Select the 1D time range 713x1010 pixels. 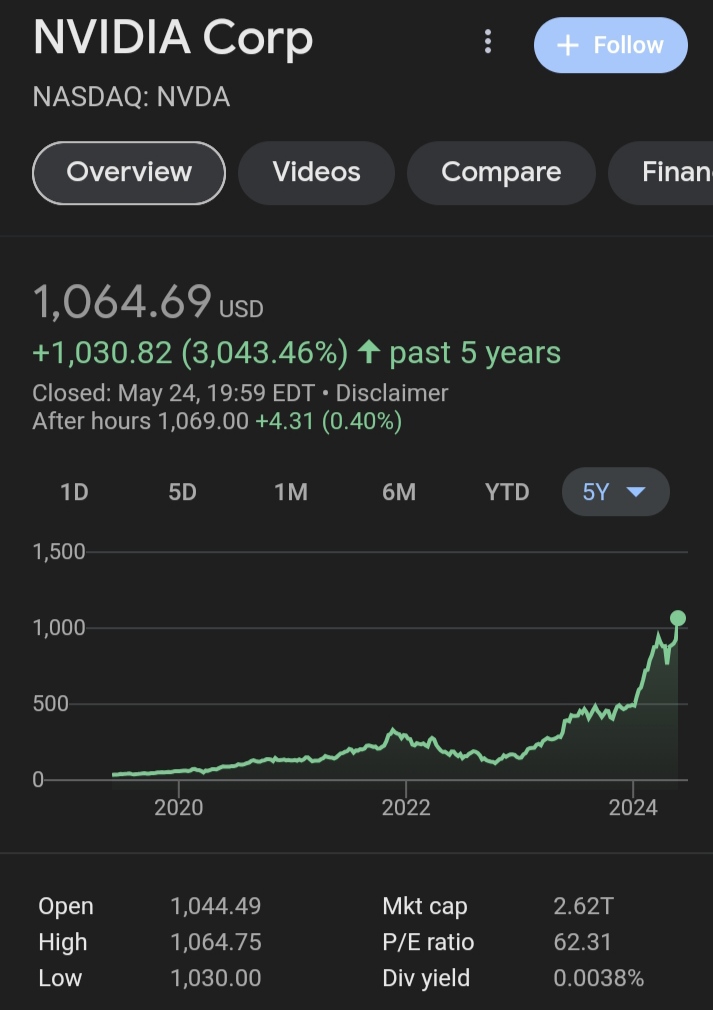(x=75, y=492)
